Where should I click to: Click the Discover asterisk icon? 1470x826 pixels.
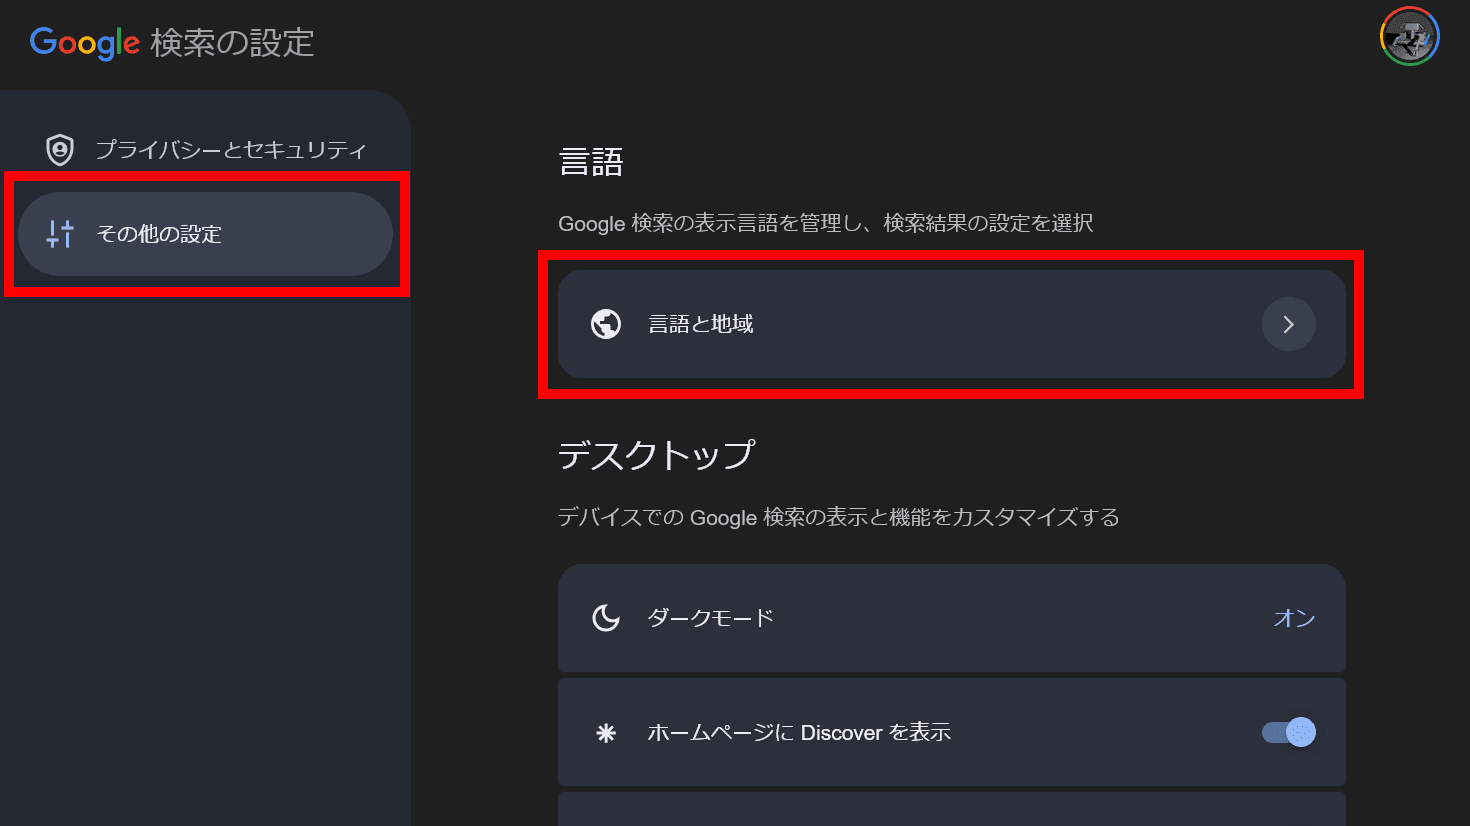(606, 733)
